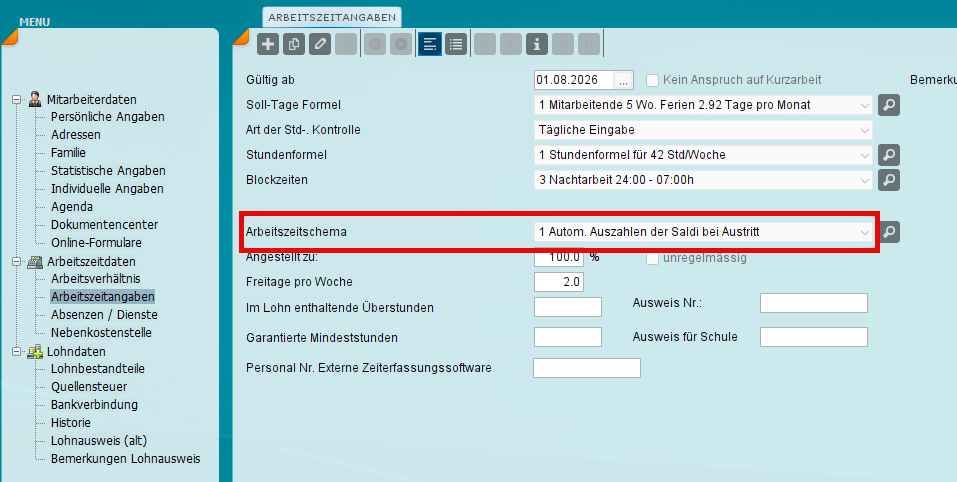Open Adressen in the menu tree

coord(76,135)
